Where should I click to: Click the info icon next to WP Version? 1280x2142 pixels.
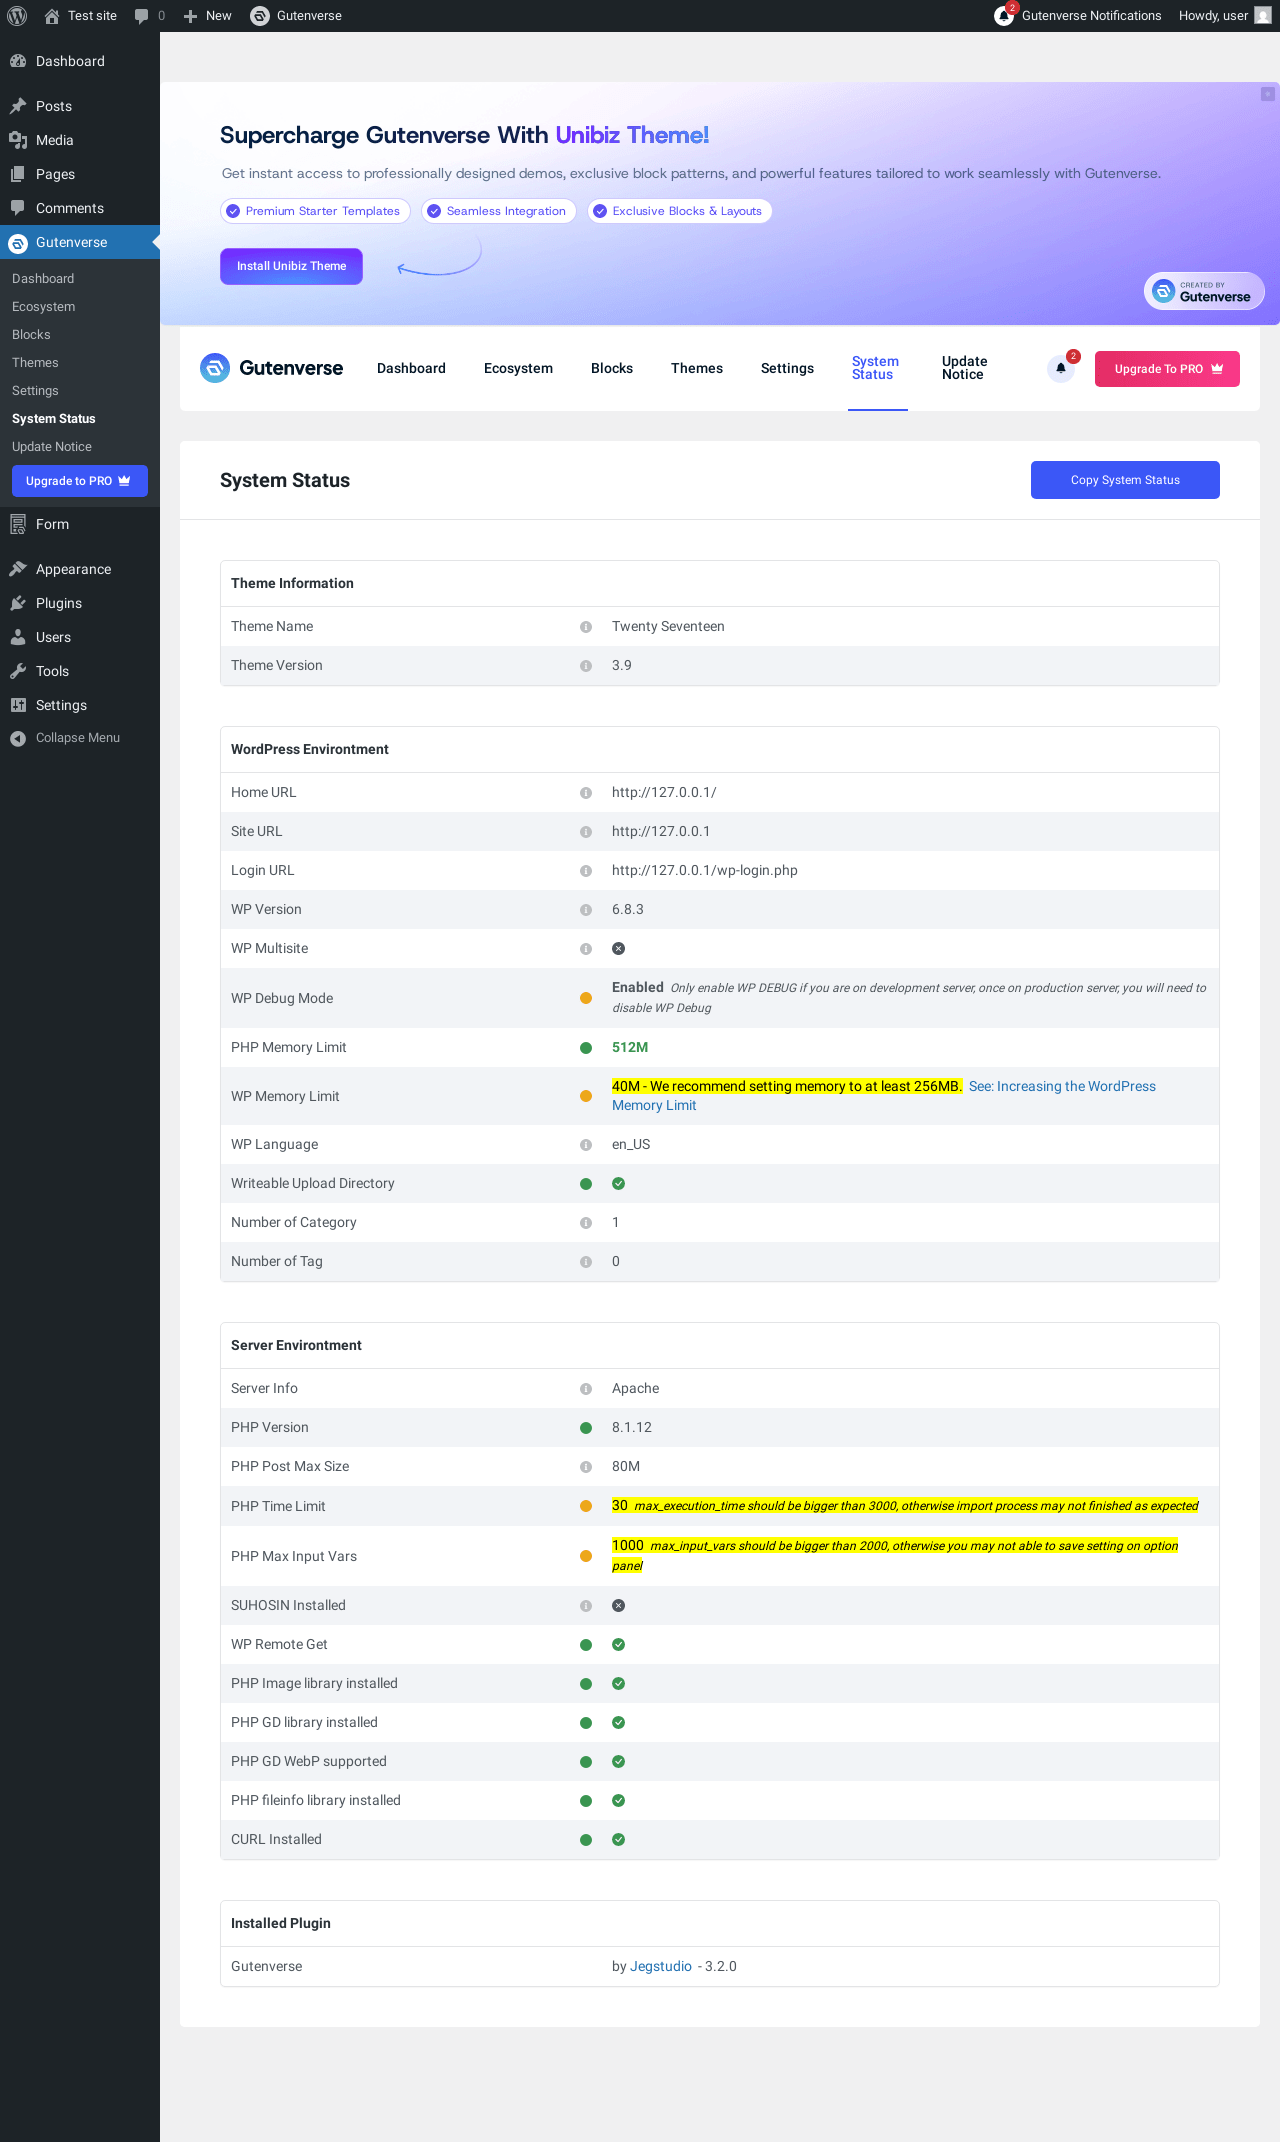point(586,910)
